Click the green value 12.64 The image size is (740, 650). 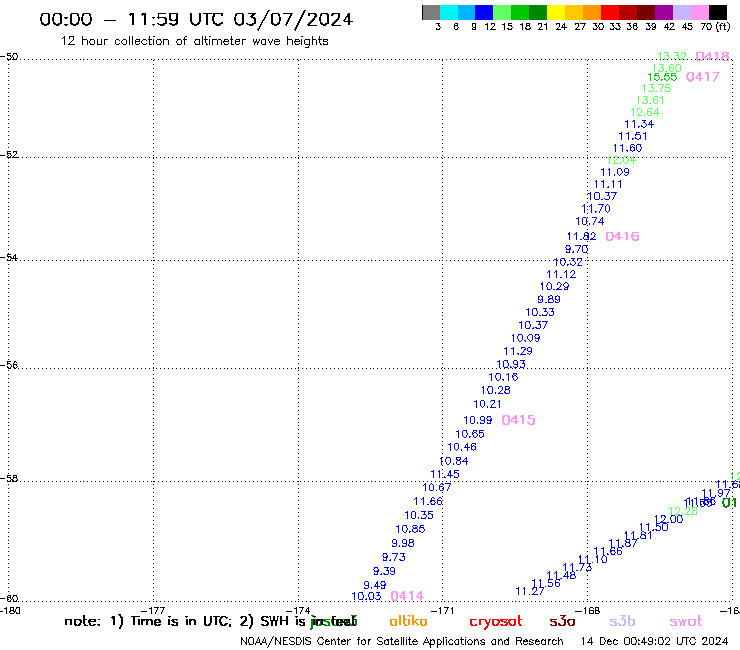pyautogui.click(x=645, y=112)
